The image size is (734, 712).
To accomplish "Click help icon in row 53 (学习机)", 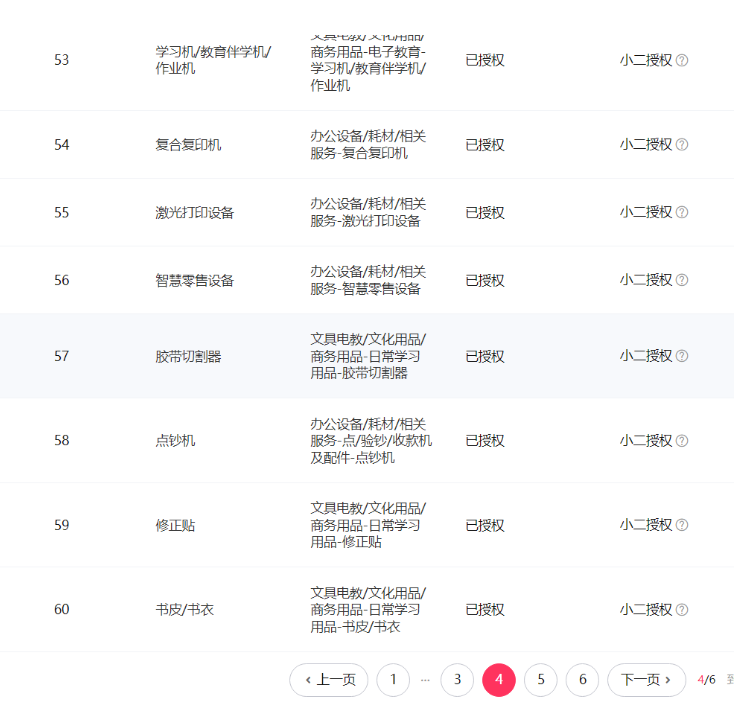I will [682, 60].
